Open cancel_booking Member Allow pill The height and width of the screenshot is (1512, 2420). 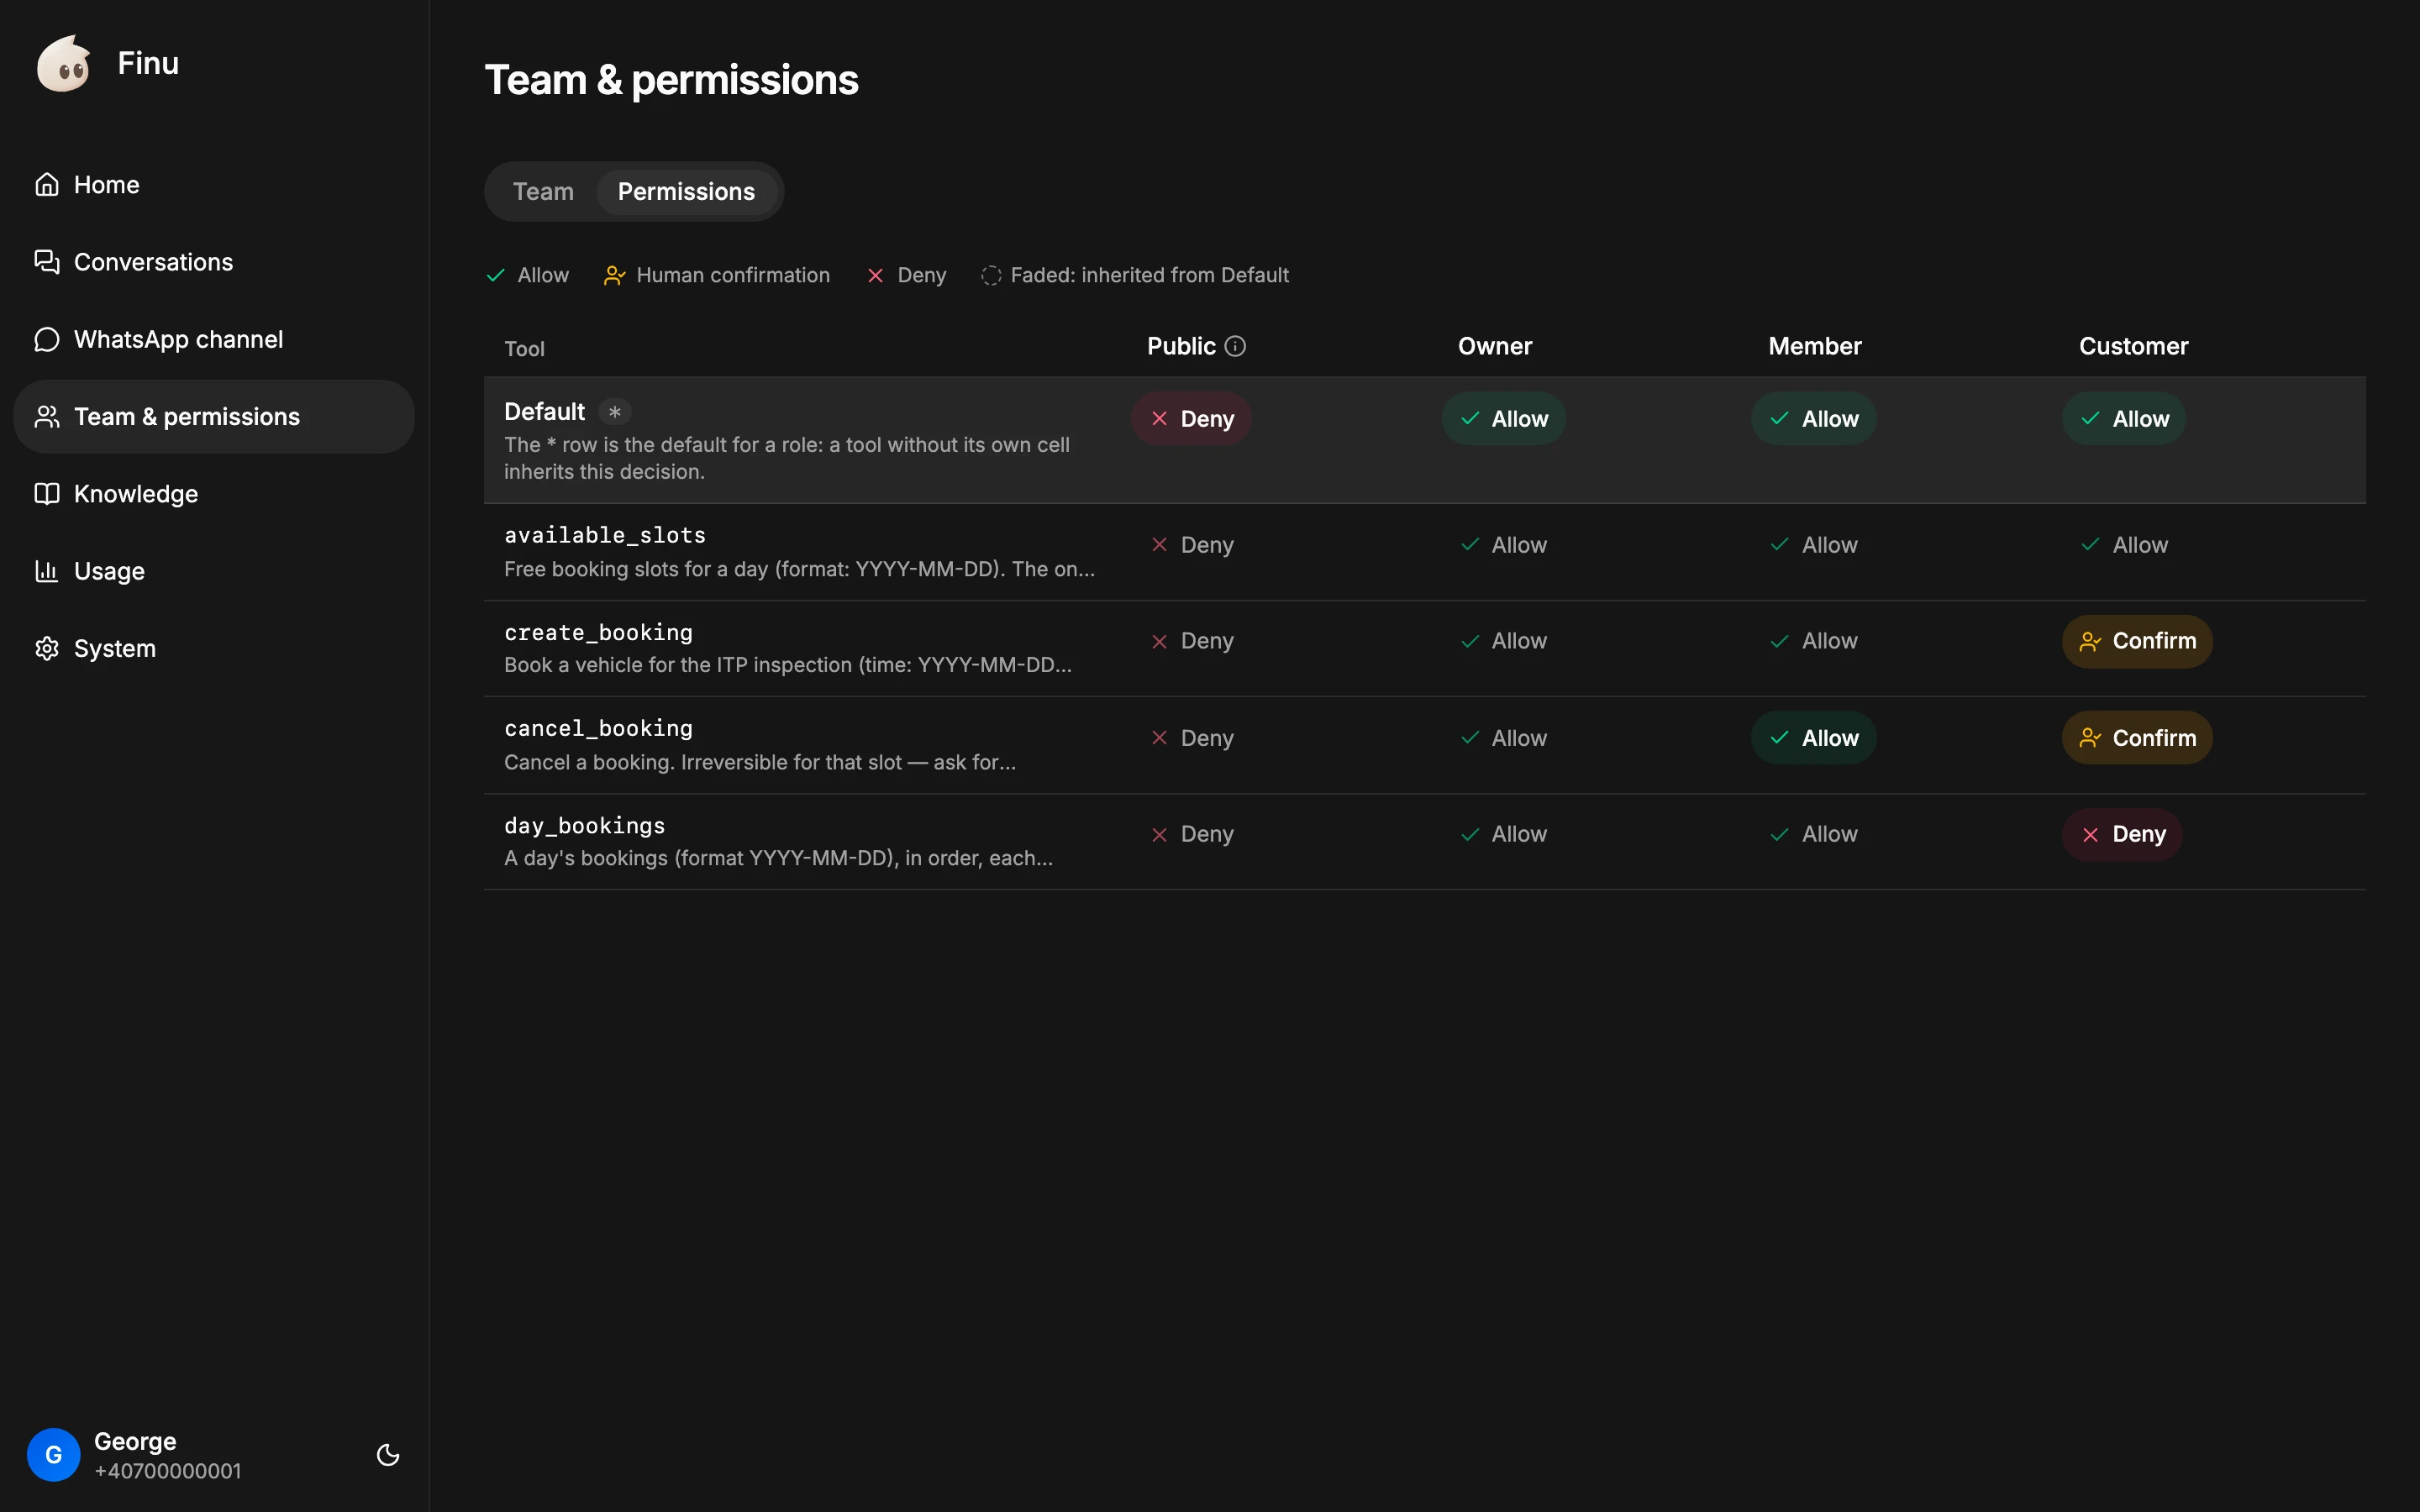coord(1813,738)
